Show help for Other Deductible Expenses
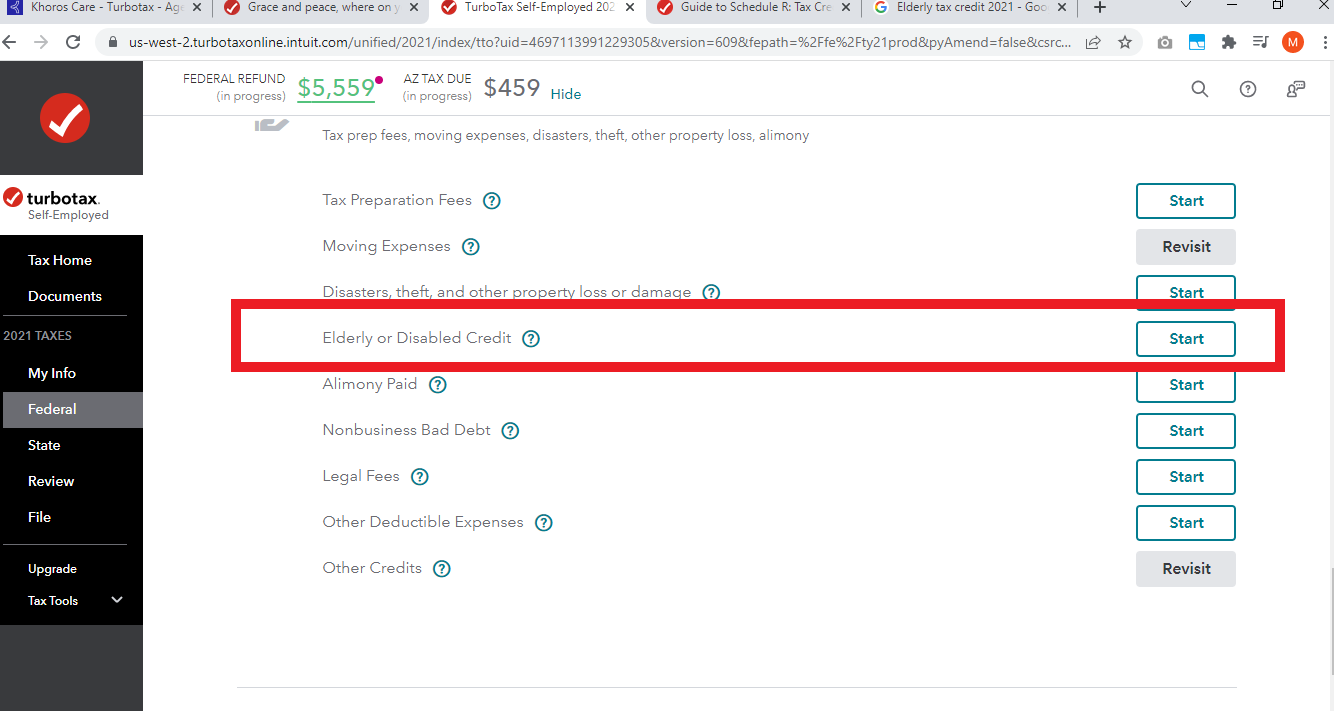Image resolution: width=1334 pixels, height=711 pixels. click(544, 523)
